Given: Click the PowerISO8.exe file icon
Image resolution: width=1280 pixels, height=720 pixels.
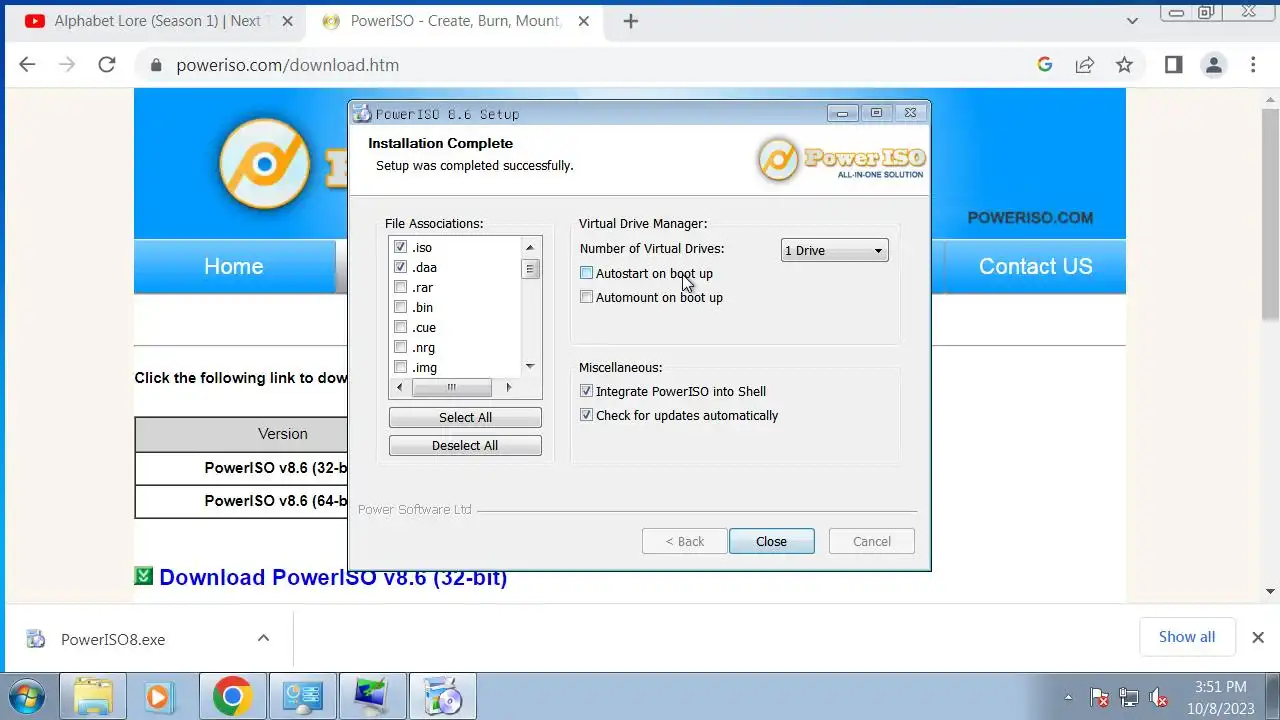Looking at the screenshot, I should point(36,638).
